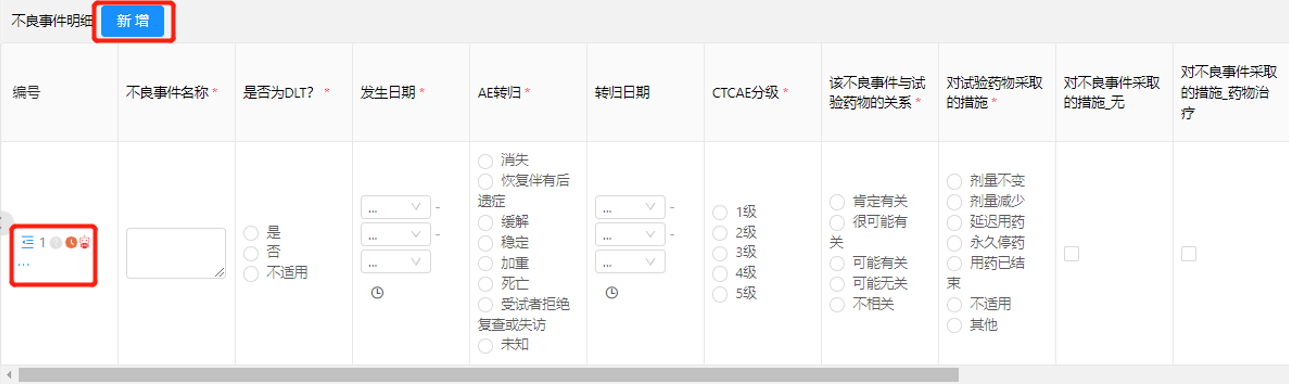
Task: Expand the third 发生日期 dropdown
Action: pos(395,262)
